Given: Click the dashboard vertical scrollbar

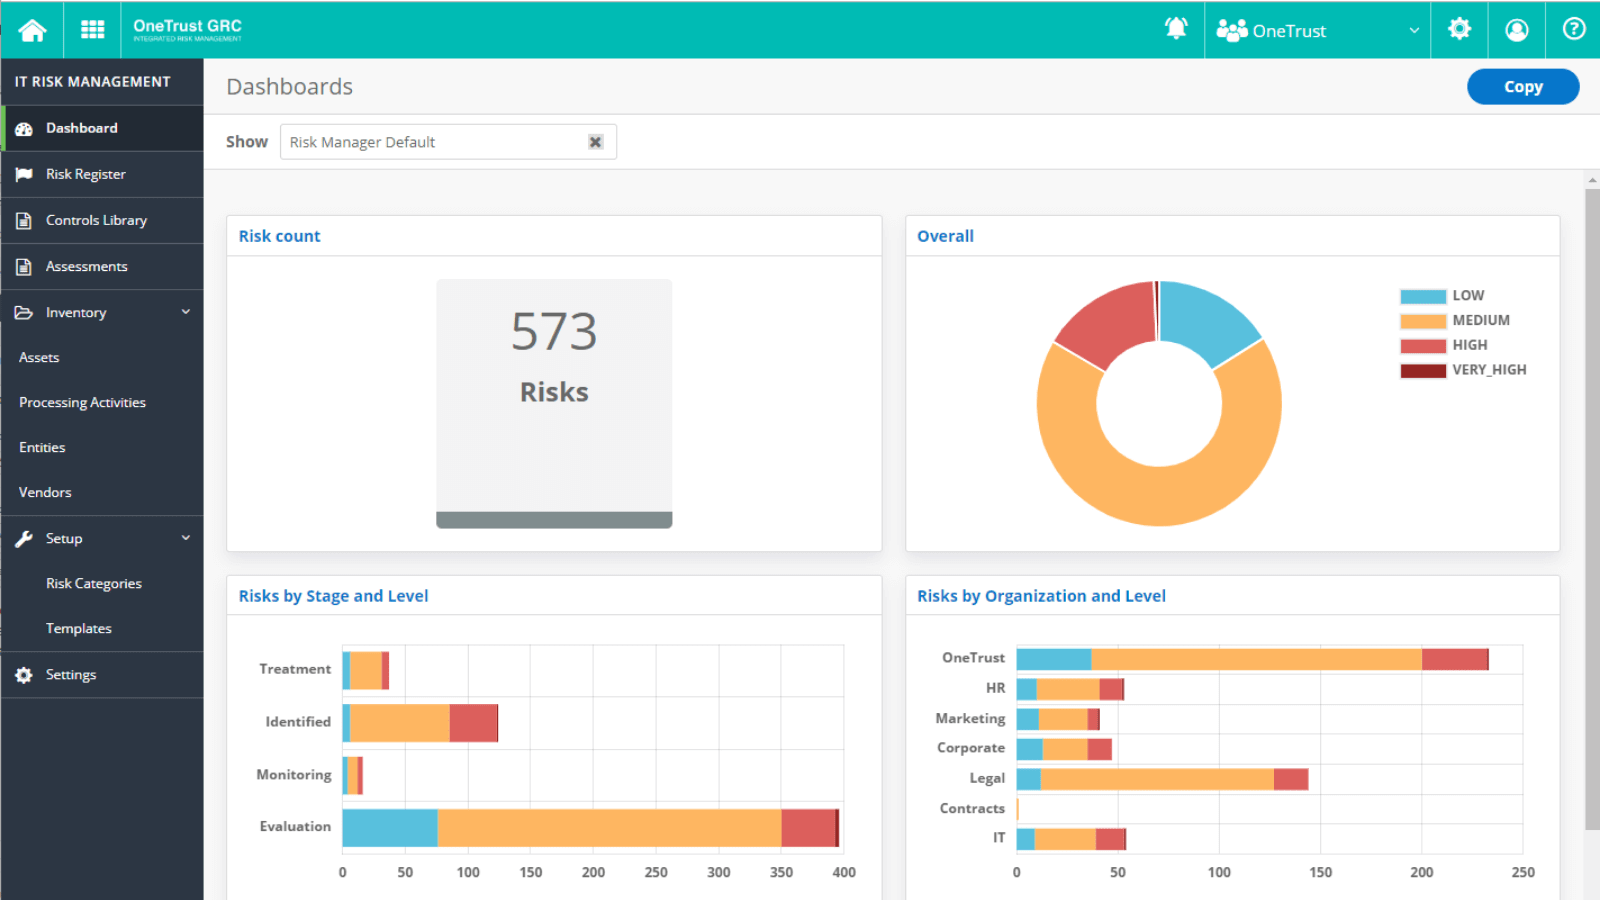Looking at the screenshot, I should [x=1592, y=510].
